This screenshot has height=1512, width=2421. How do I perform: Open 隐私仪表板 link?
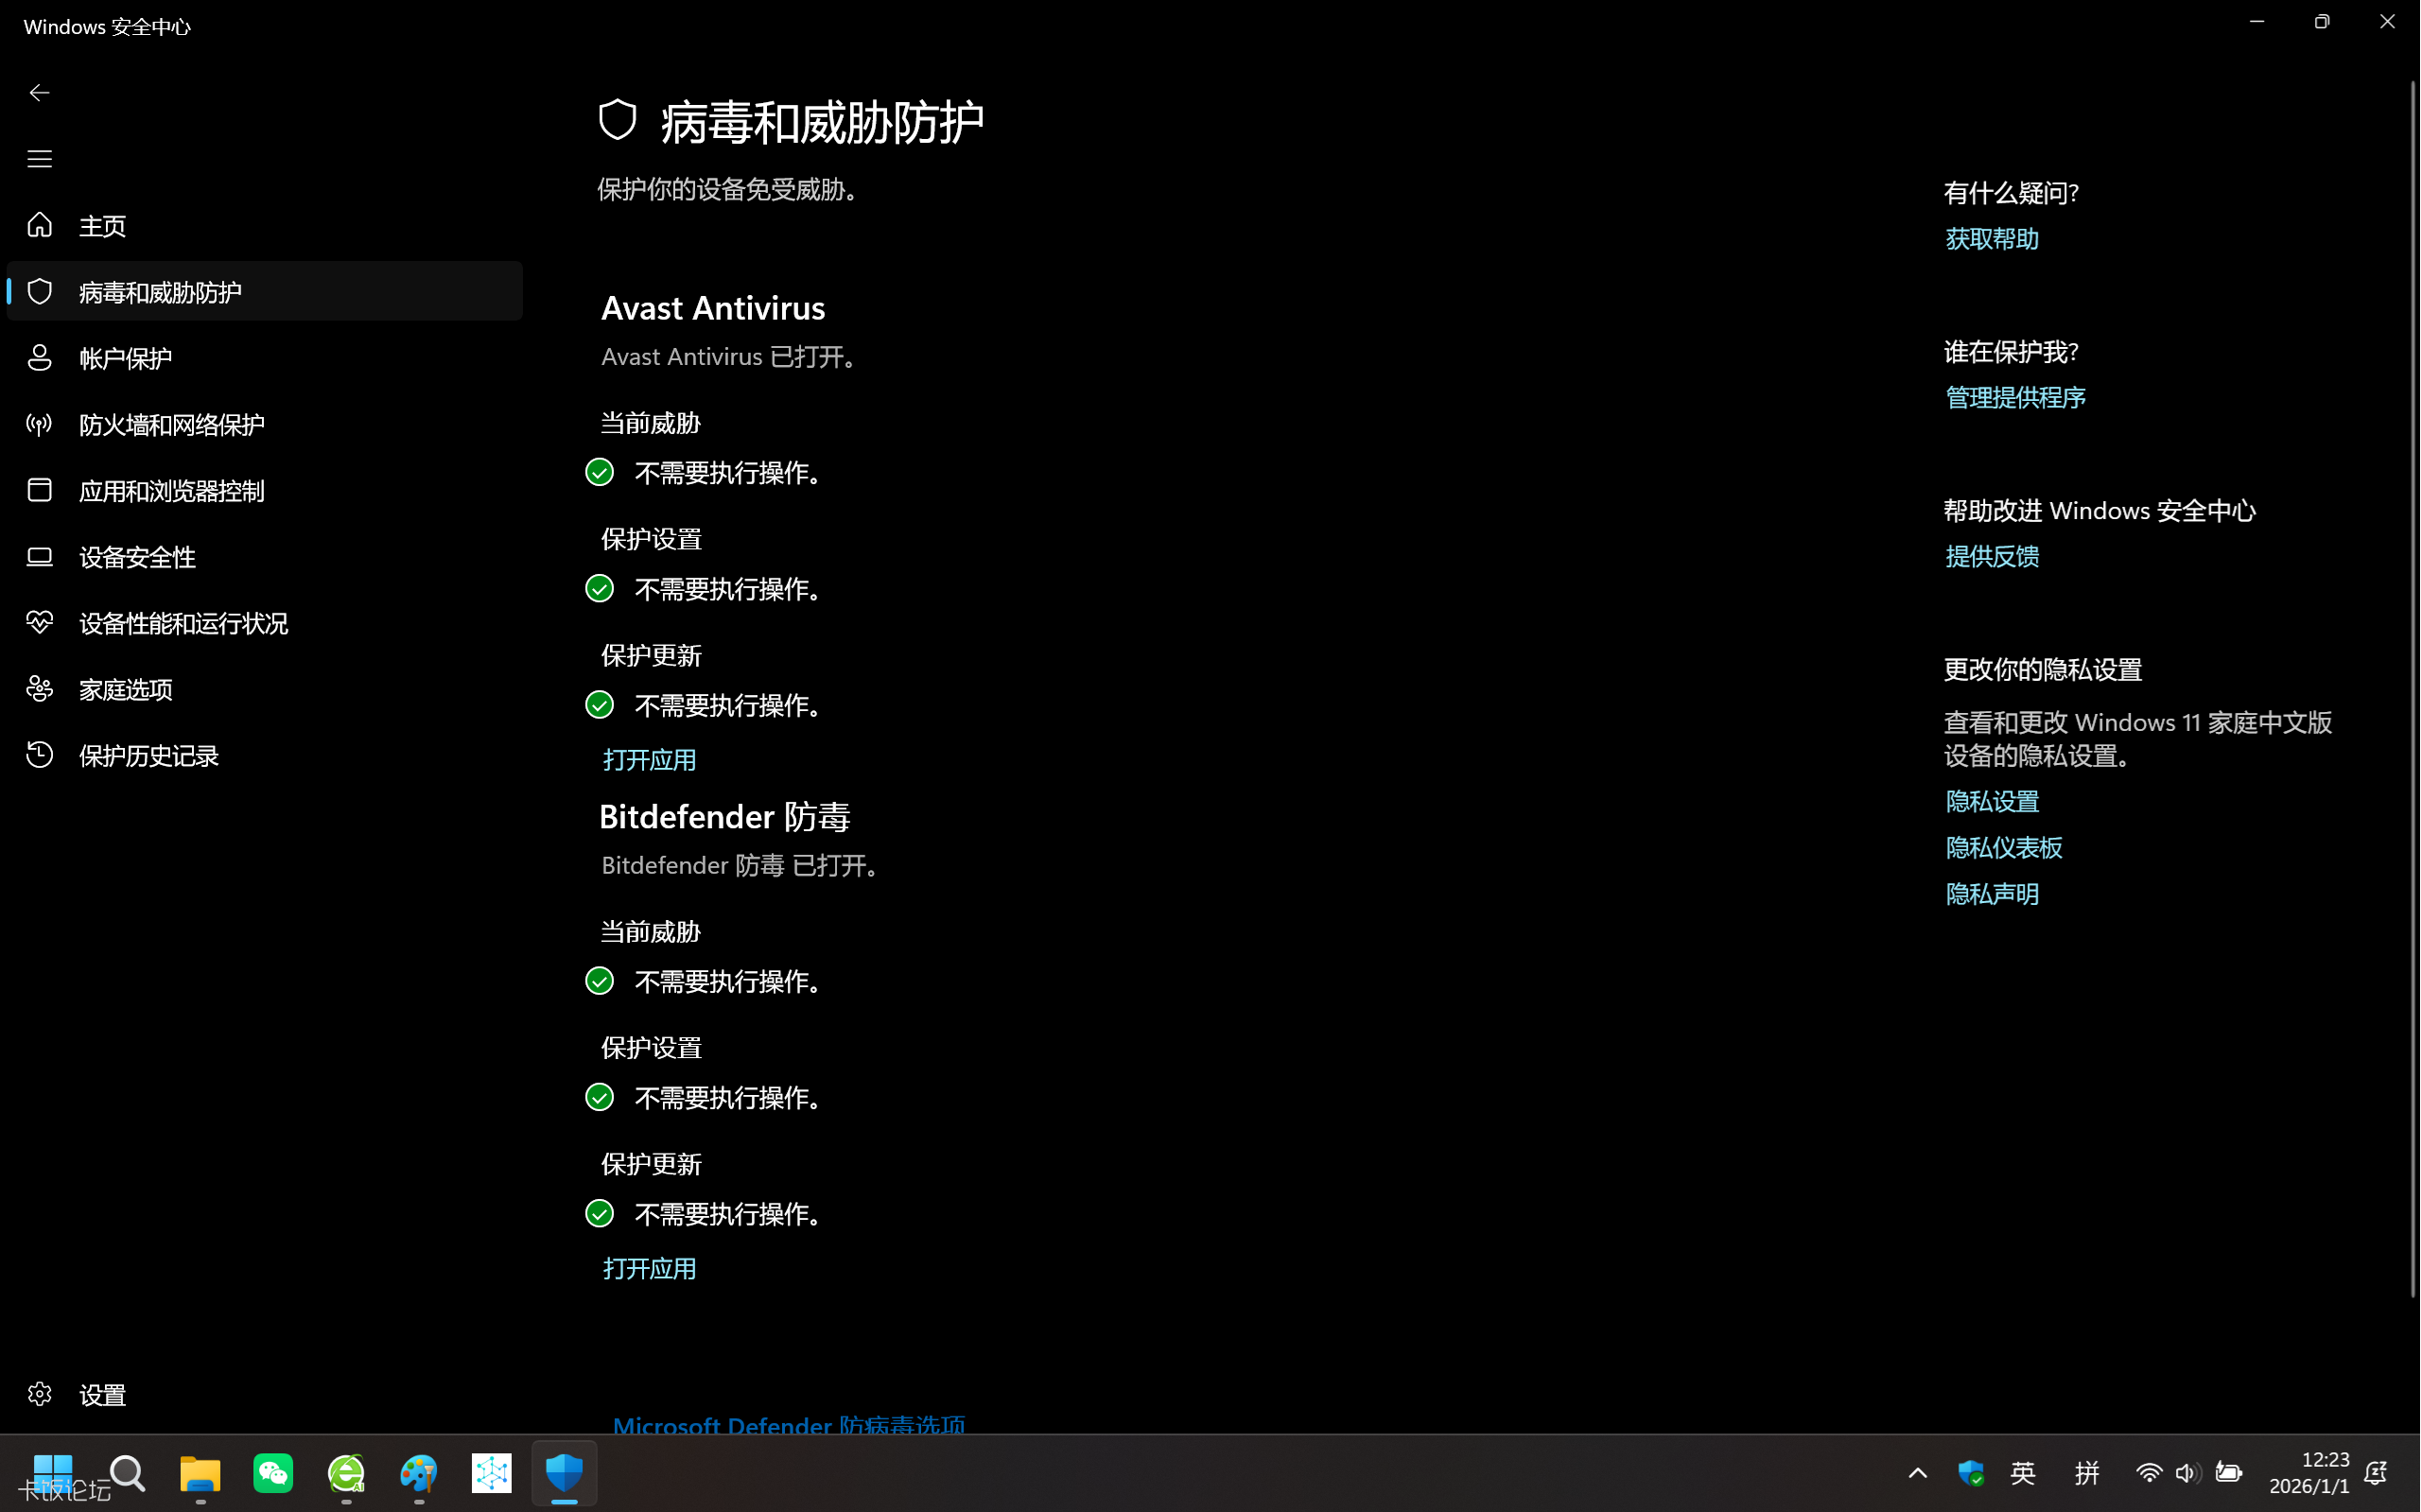tap(2003, 848)
